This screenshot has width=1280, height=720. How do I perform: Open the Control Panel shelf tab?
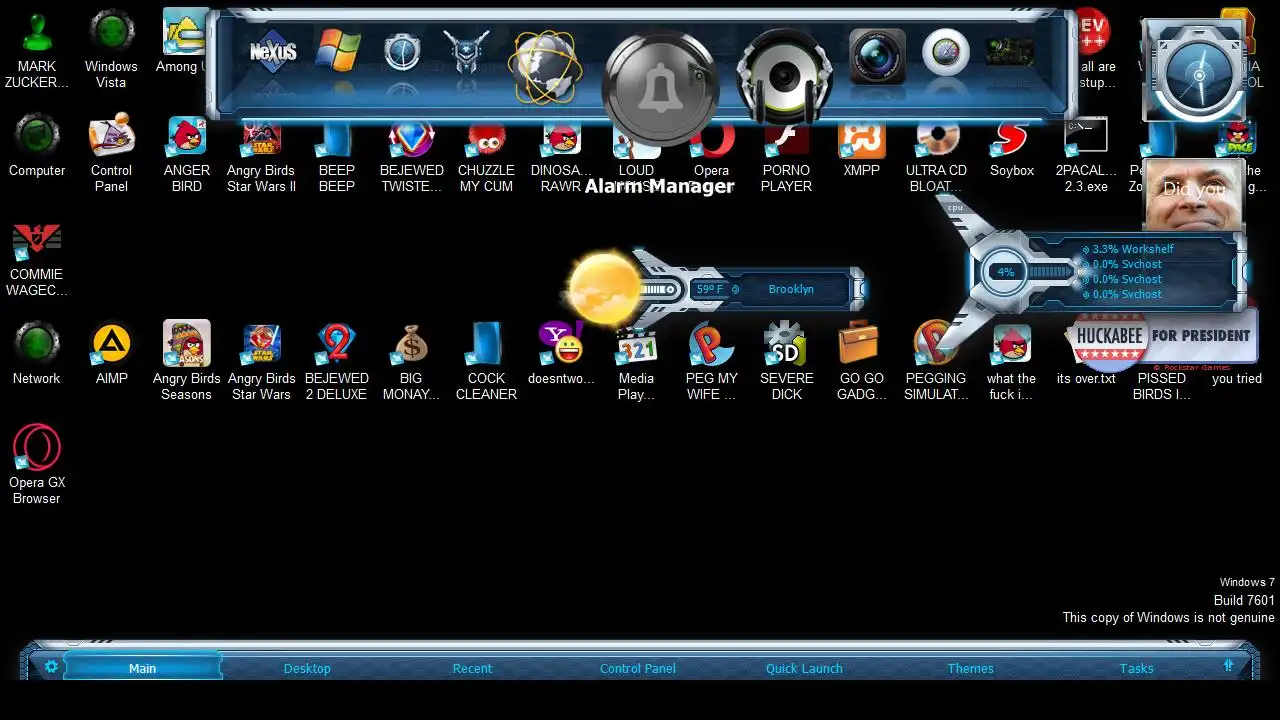tap(638, 668)
